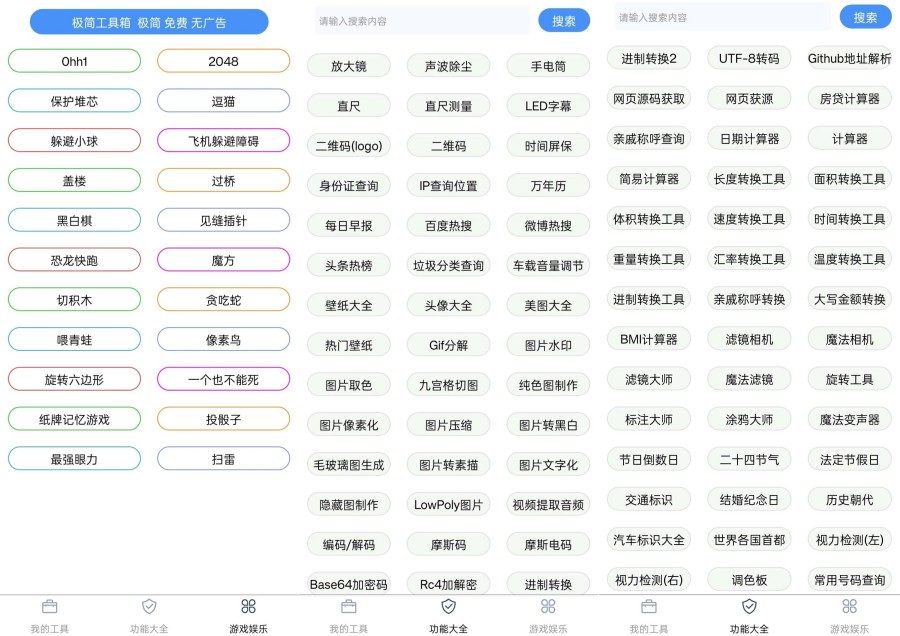
Task: Select the BMI计算器 tool
Action: pyautogui.click(x=649, y=340)
